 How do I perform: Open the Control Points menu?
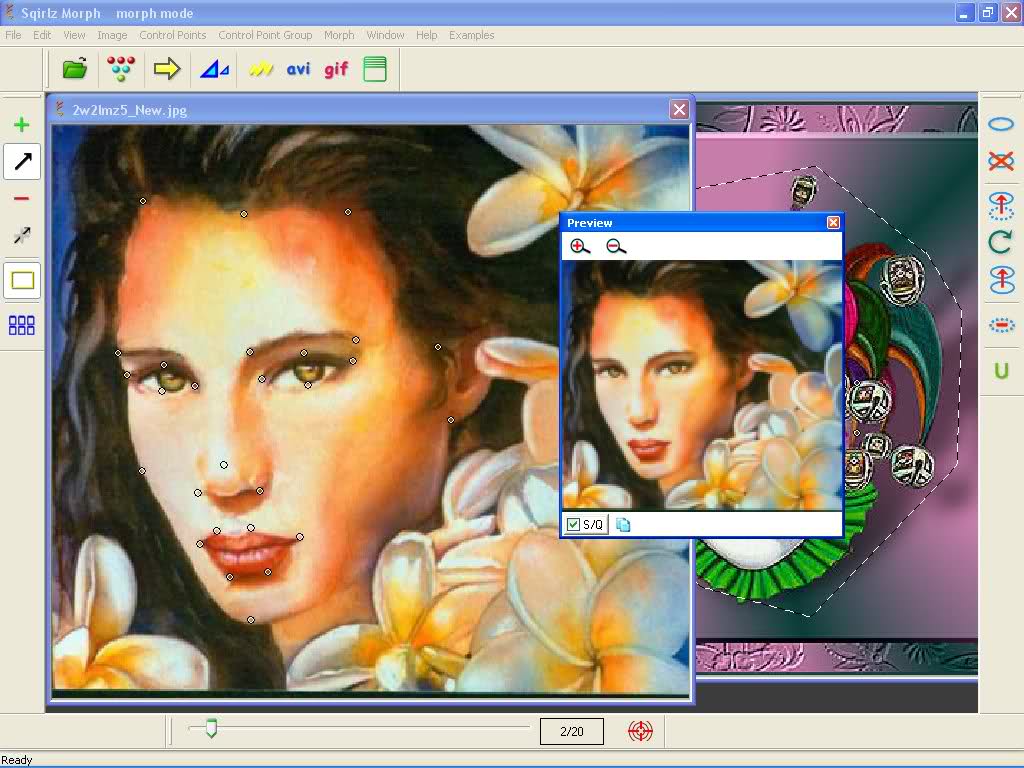point(172,35)
